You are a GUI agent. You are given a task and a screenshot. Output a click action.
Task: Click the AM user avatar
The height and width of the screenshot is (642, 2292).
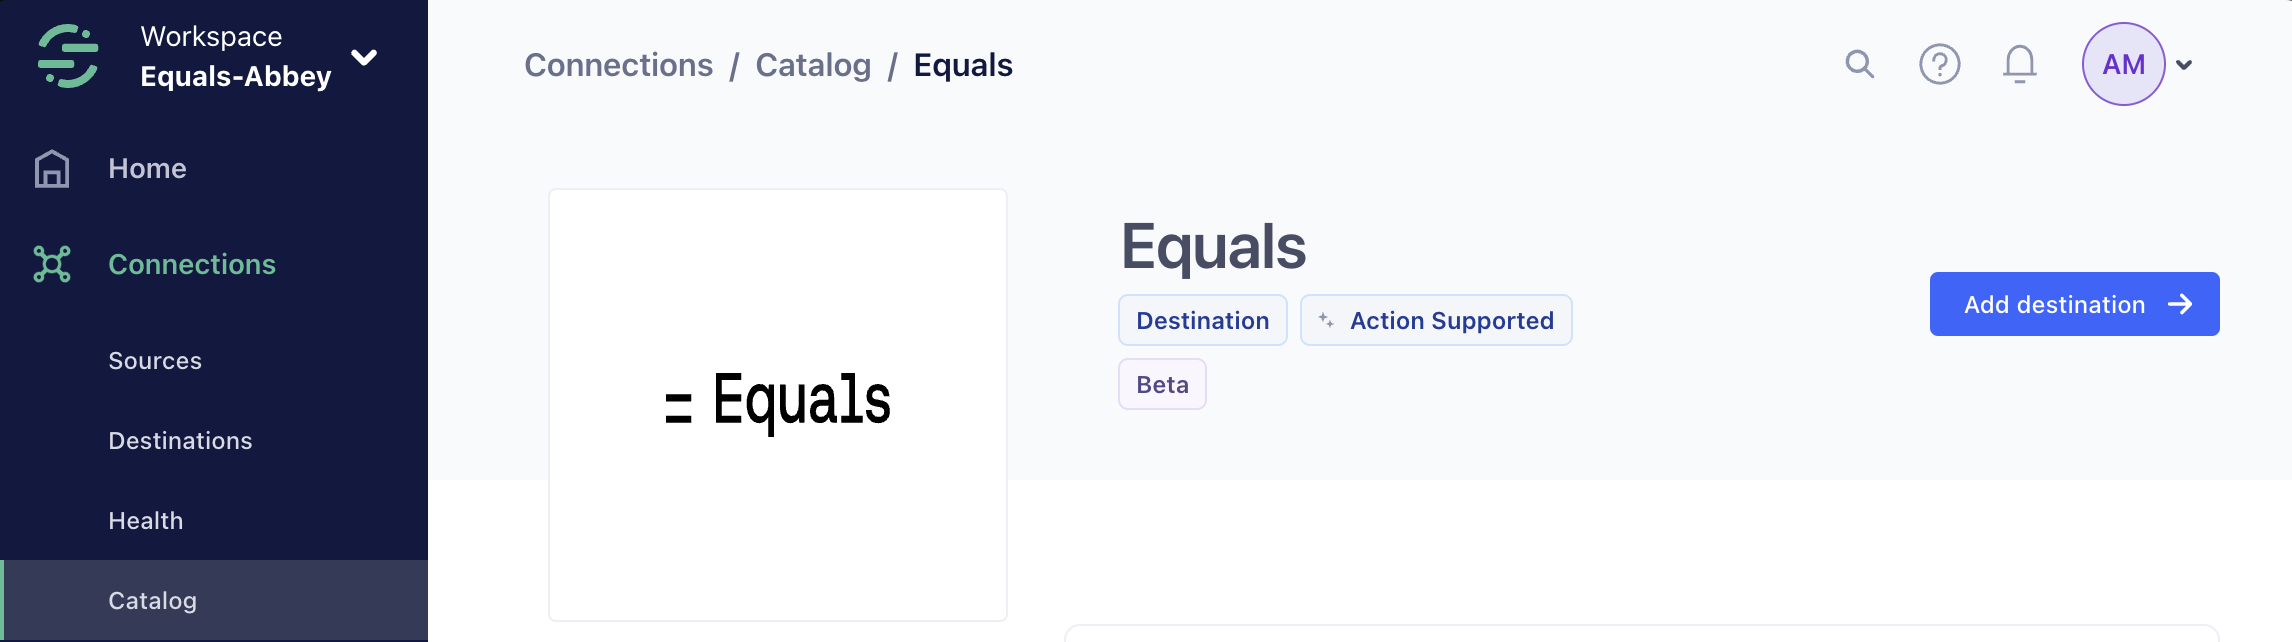(2123, 64)
